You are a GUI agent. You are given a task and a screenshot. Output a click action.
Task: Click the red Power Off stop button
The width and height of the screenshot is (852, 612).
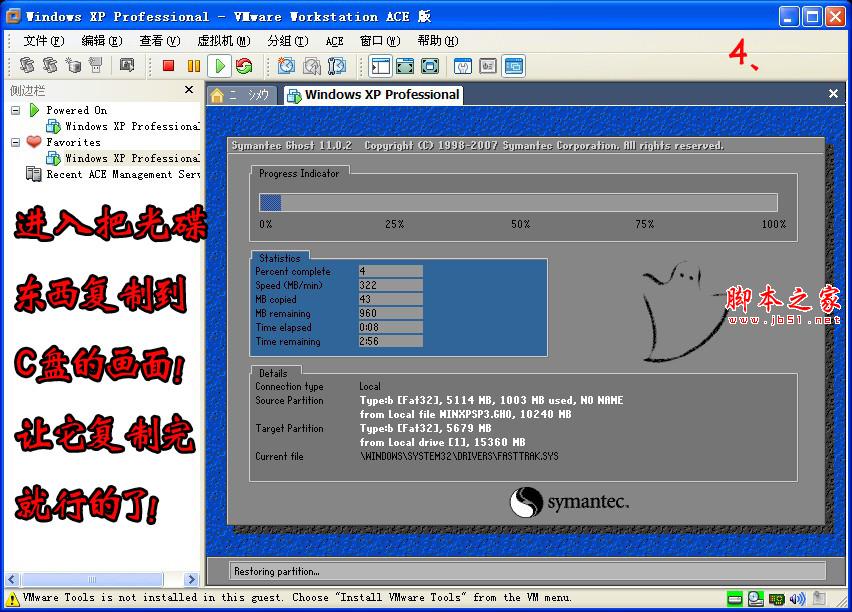[x=168, y=66]
